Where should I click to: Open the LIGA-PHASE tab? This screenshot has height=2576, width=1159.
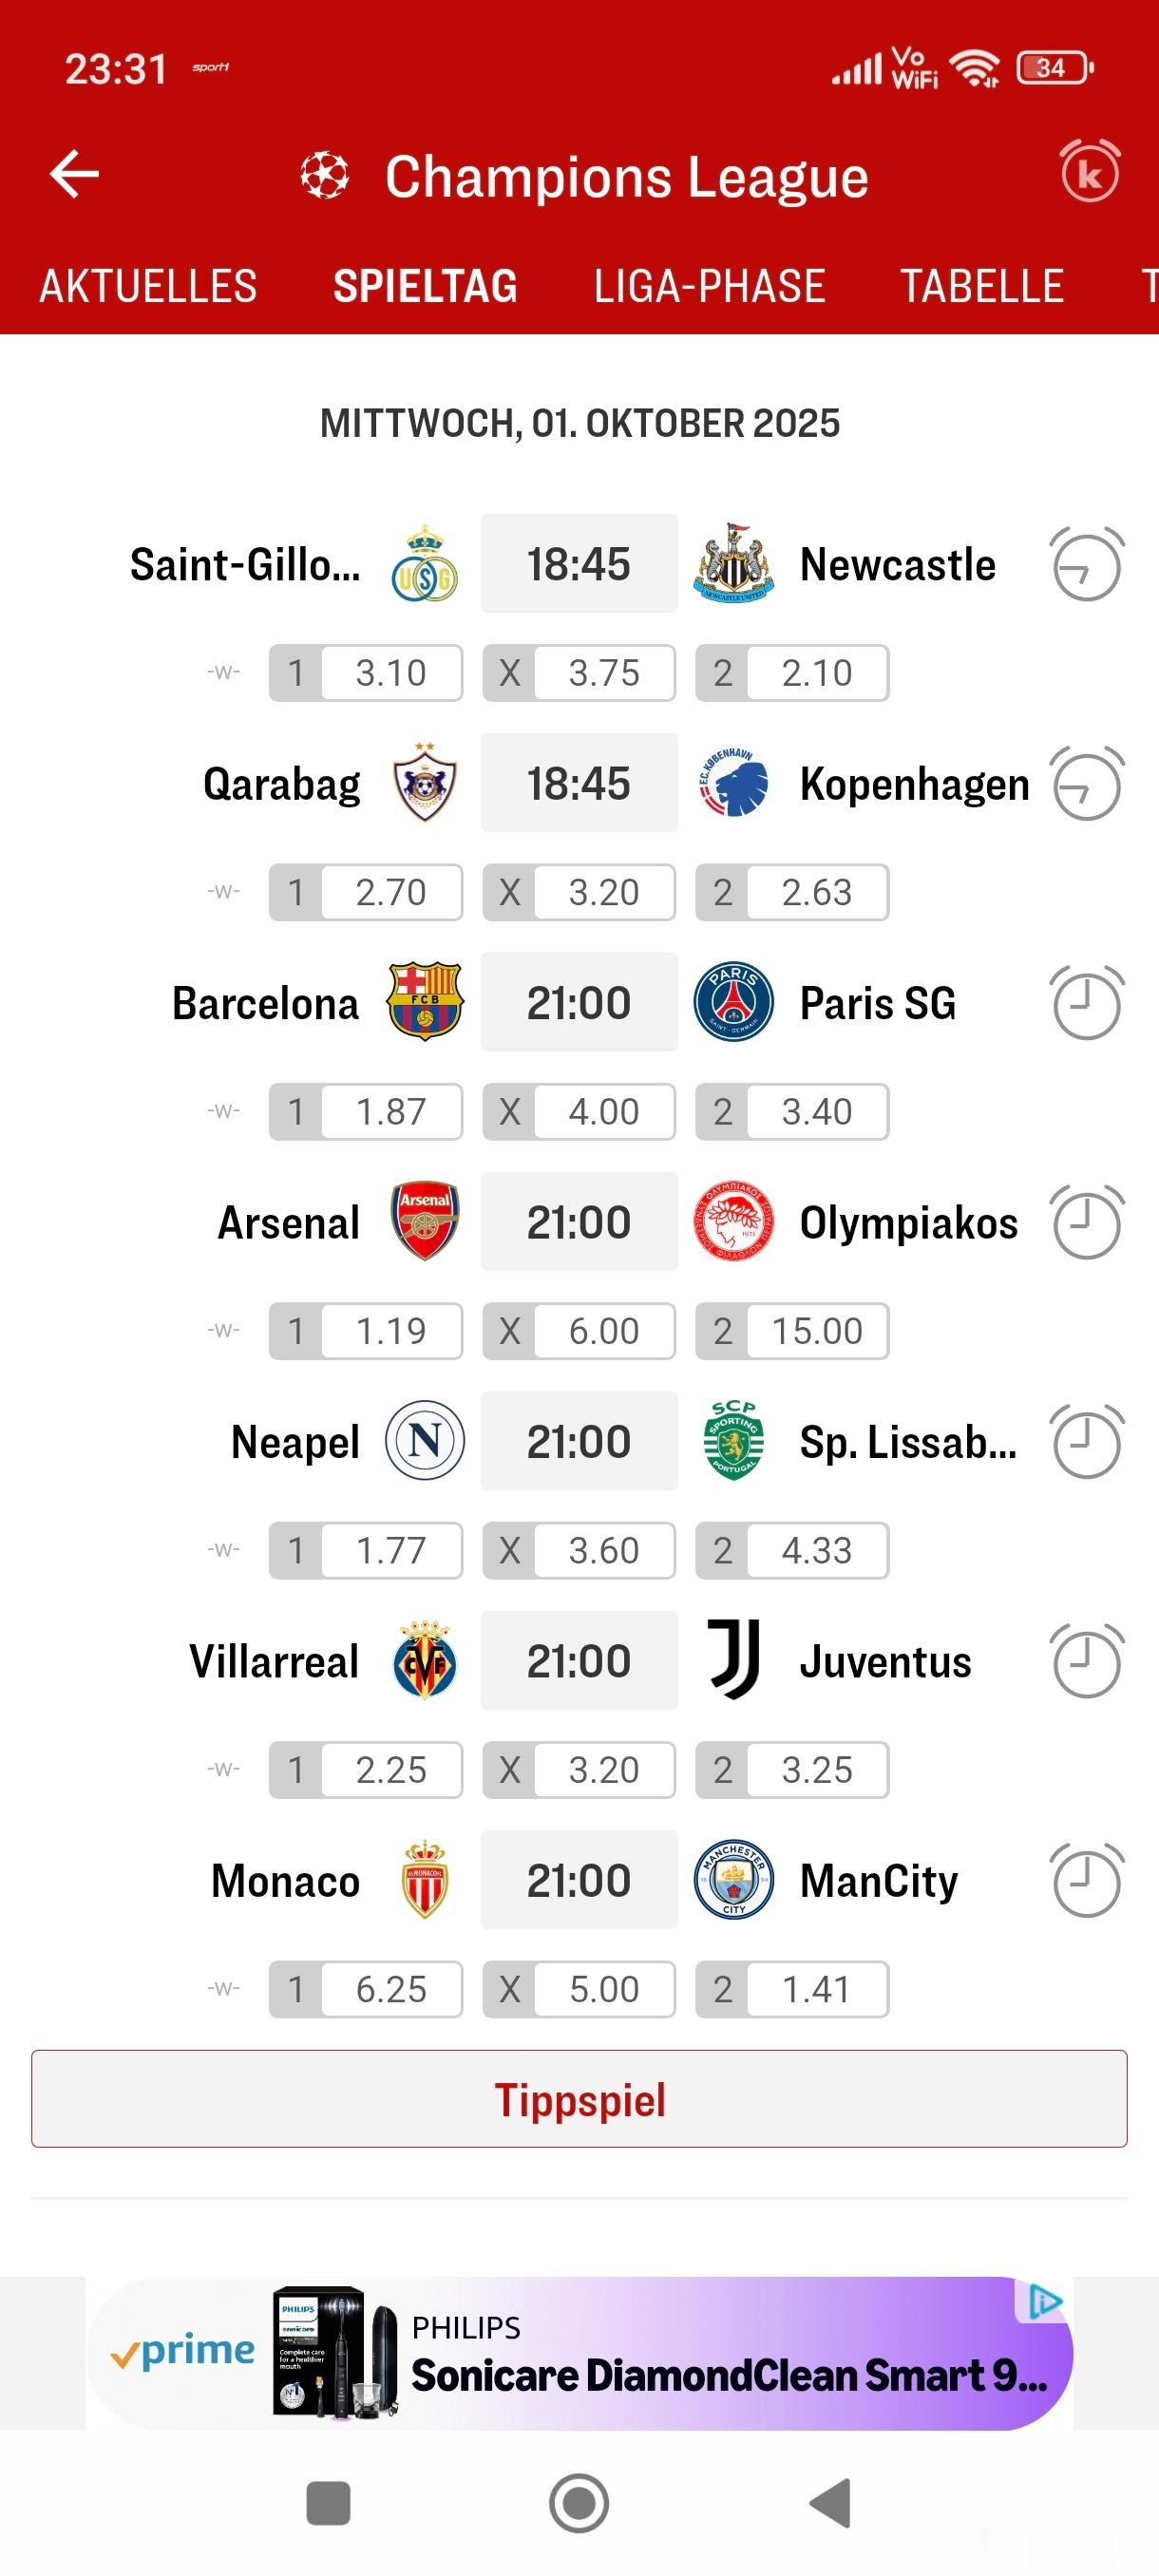pos(709,287)
